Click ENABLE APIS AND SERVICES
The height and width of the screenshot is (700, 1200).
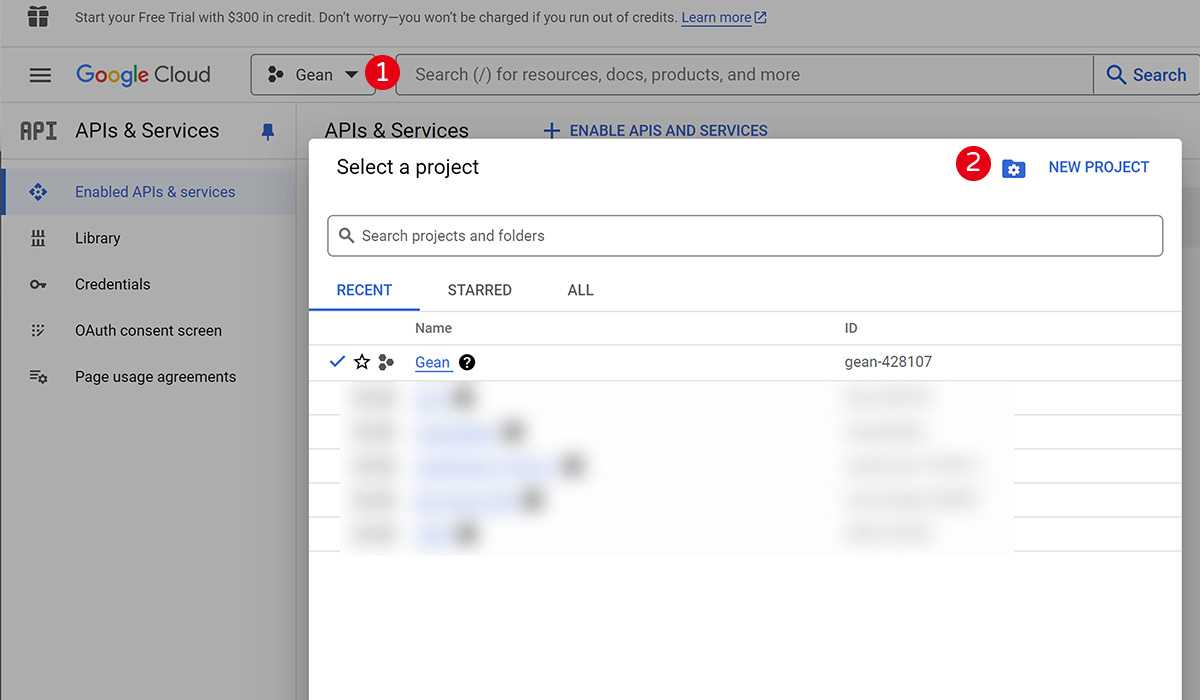[655, 131]
